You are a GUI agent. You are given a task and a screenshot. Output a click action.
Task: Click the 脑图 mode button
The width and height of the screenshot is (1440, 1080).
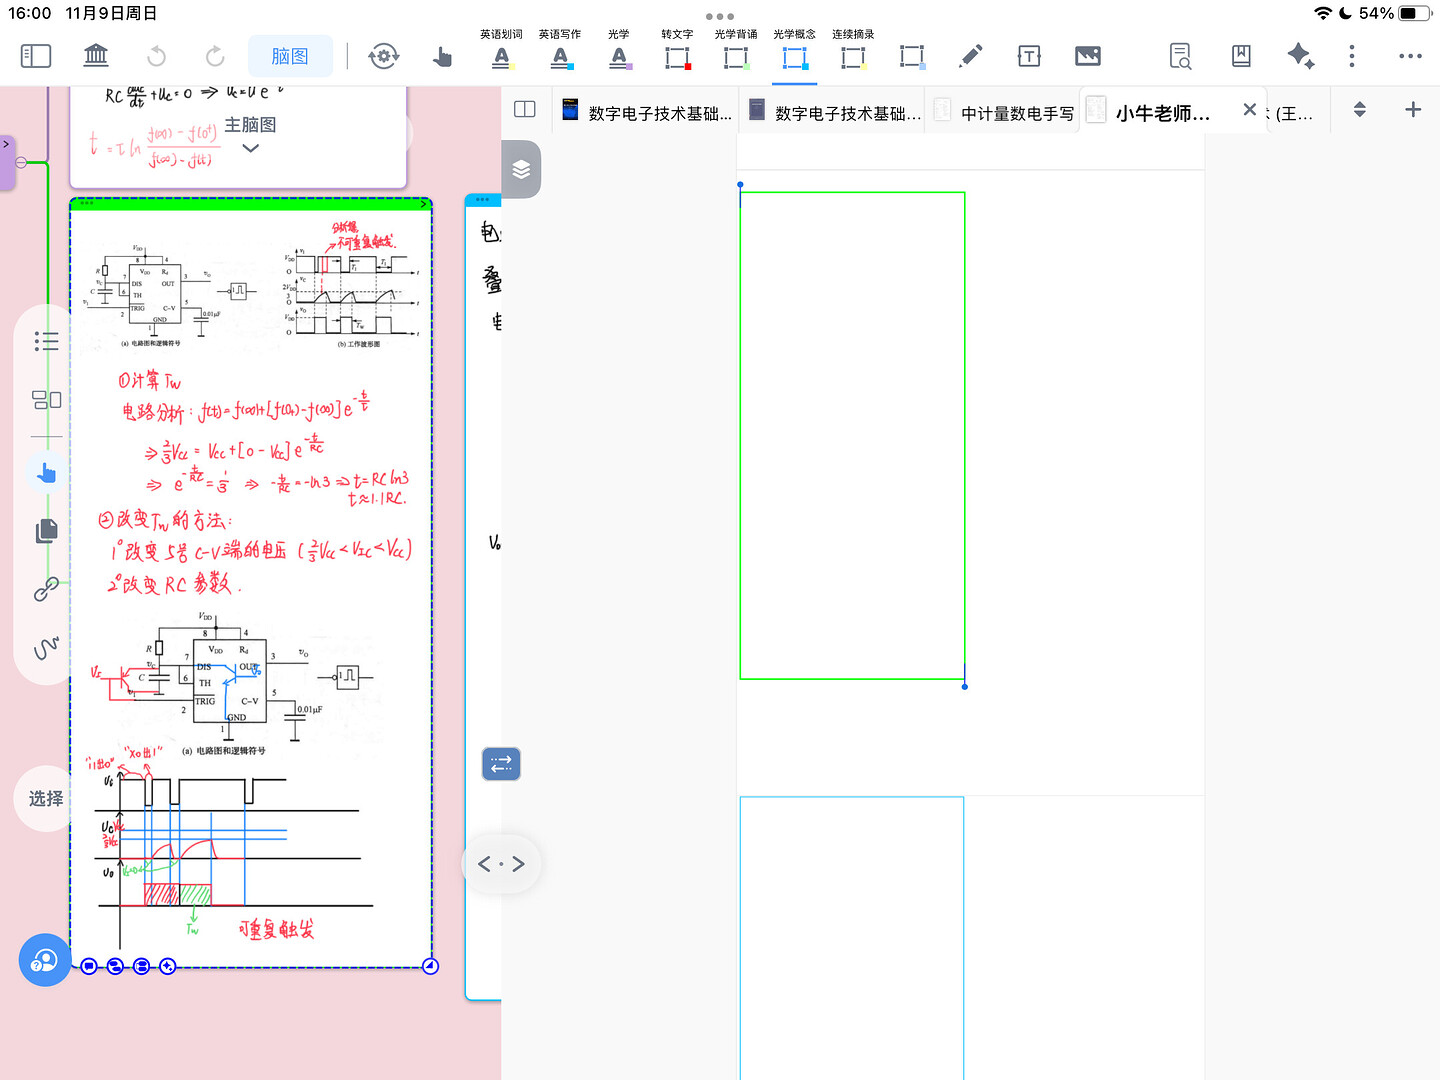(x=290, y=56)
